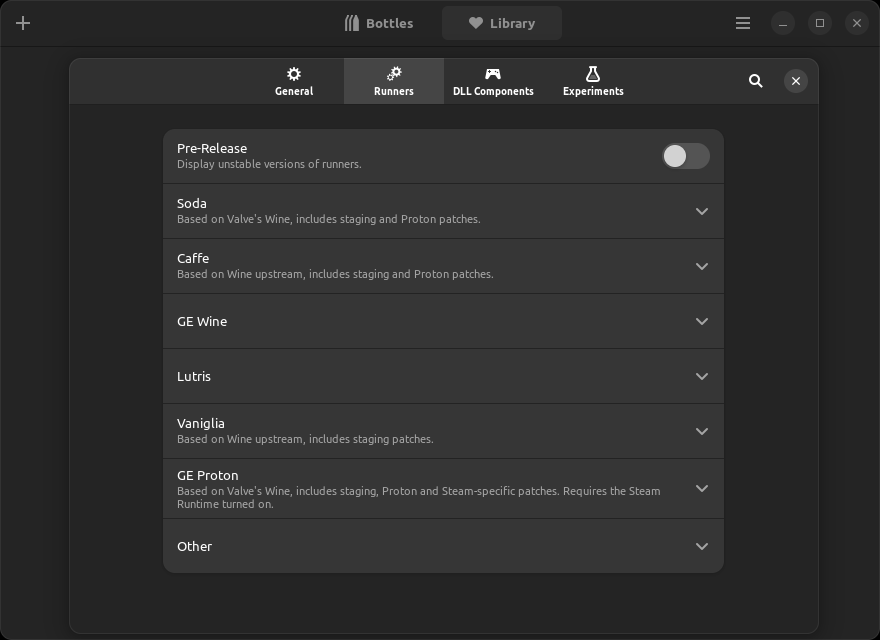This screenshot has width=880, height=640.
Task: Expand the Vaniglia runner section
Action: point(701,431)
